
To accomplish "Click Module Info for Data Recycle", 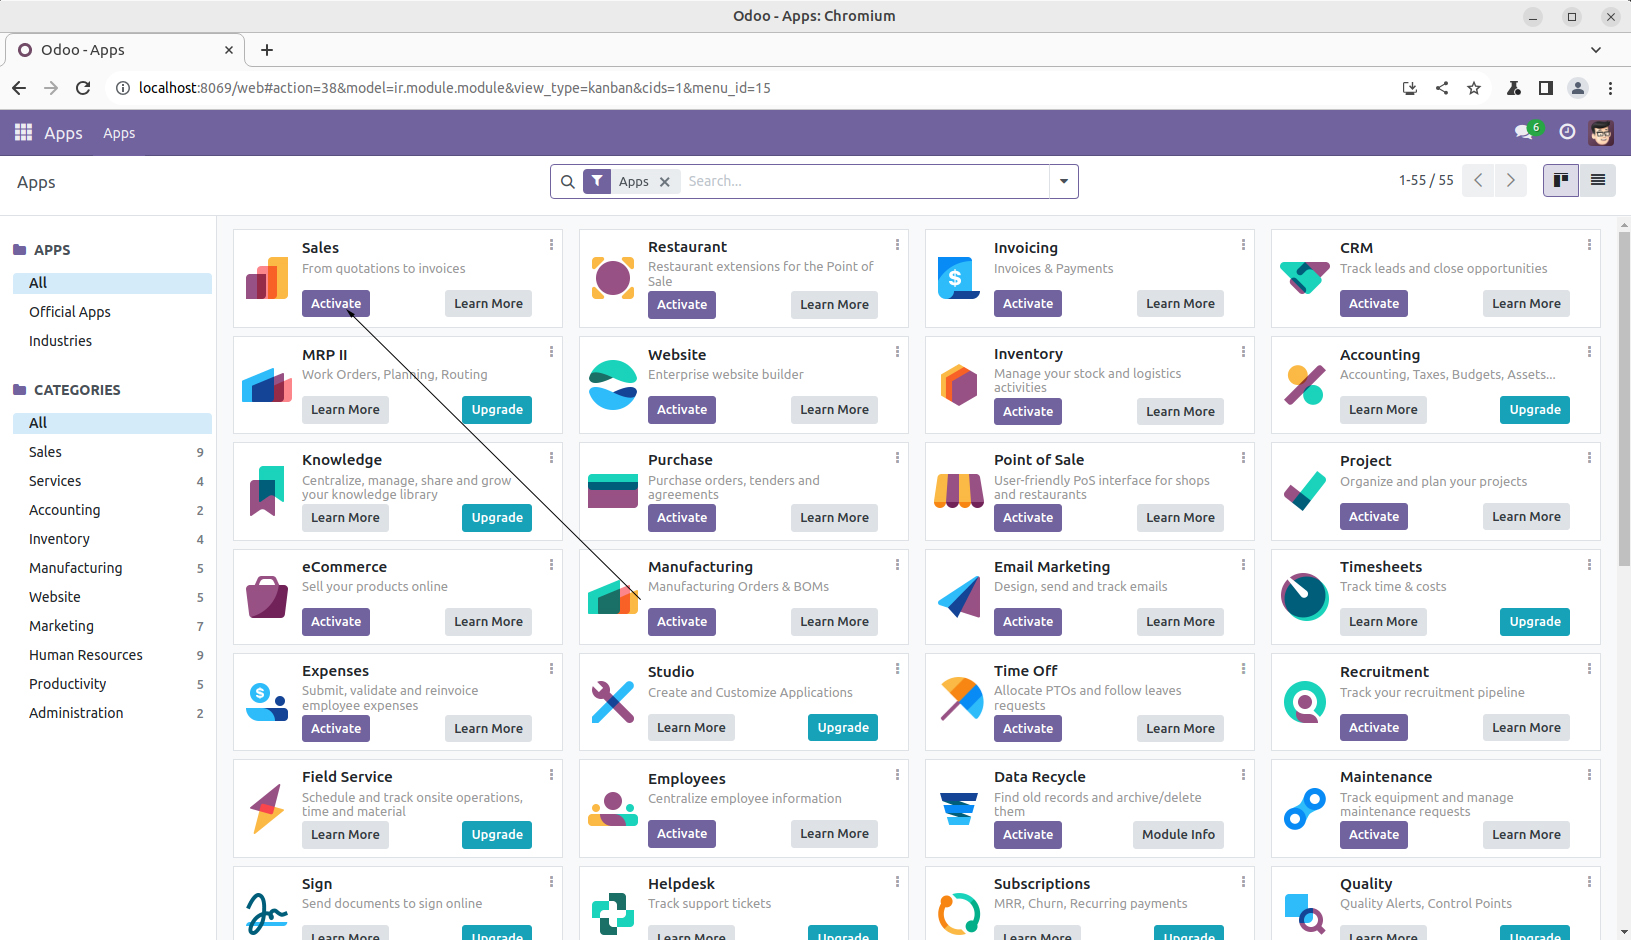I will pyautogui.click(x=1178, y=835).
